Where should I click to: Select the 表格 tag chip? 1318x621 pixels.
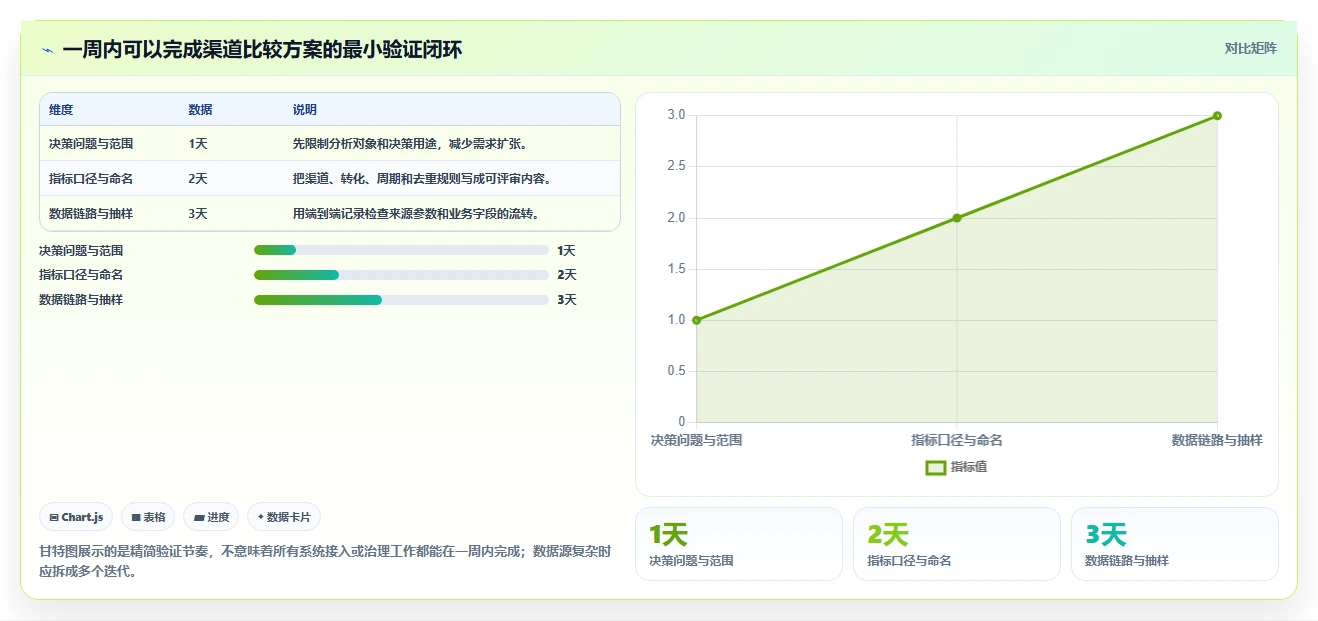(148, 517)
